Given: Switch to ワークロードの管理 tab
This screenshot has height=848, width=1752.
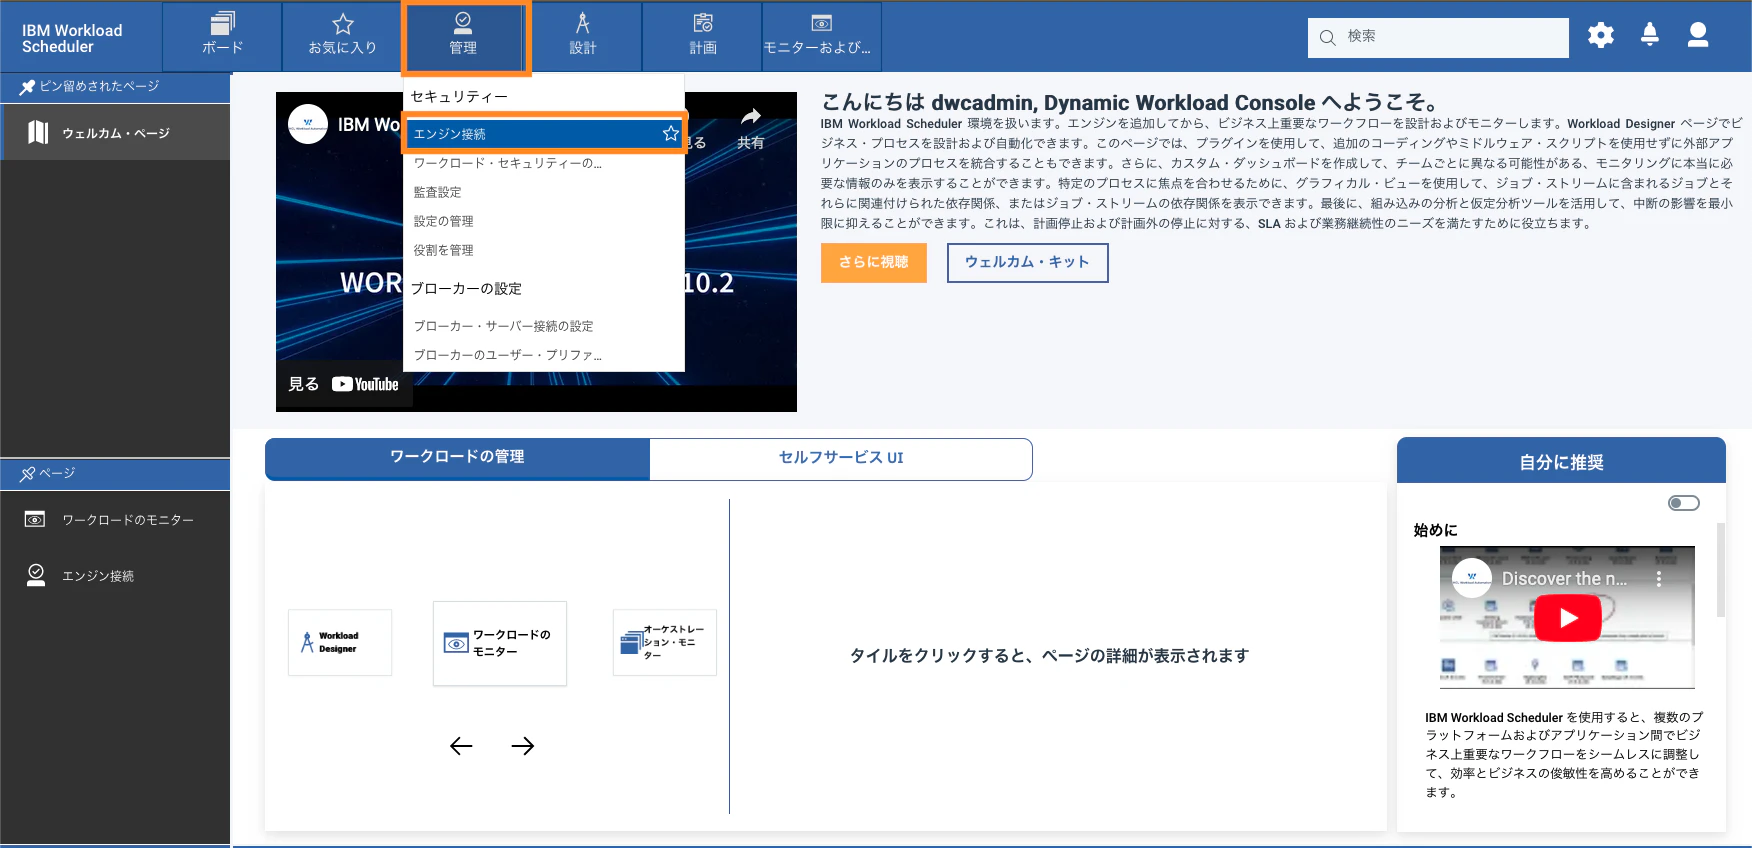Looking at the screenshot, I should [x=457, y=457].
